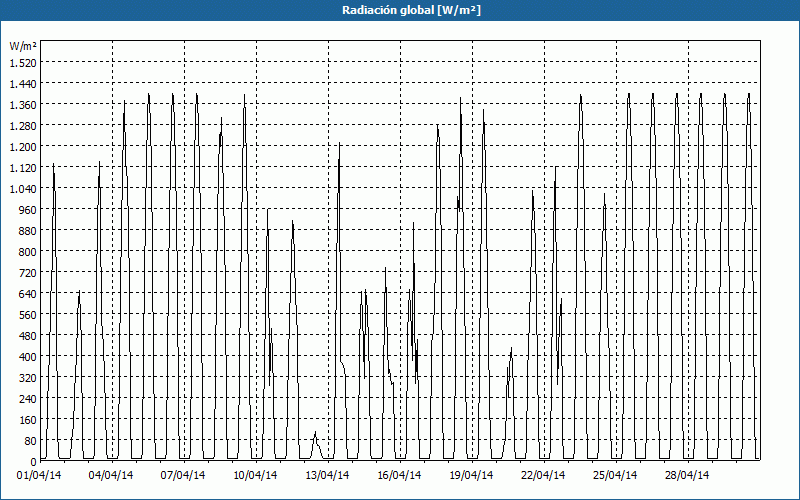Click the 240 y-axis label
The height and width of the screenshot is (500, 800).
(x=28, y=398)
